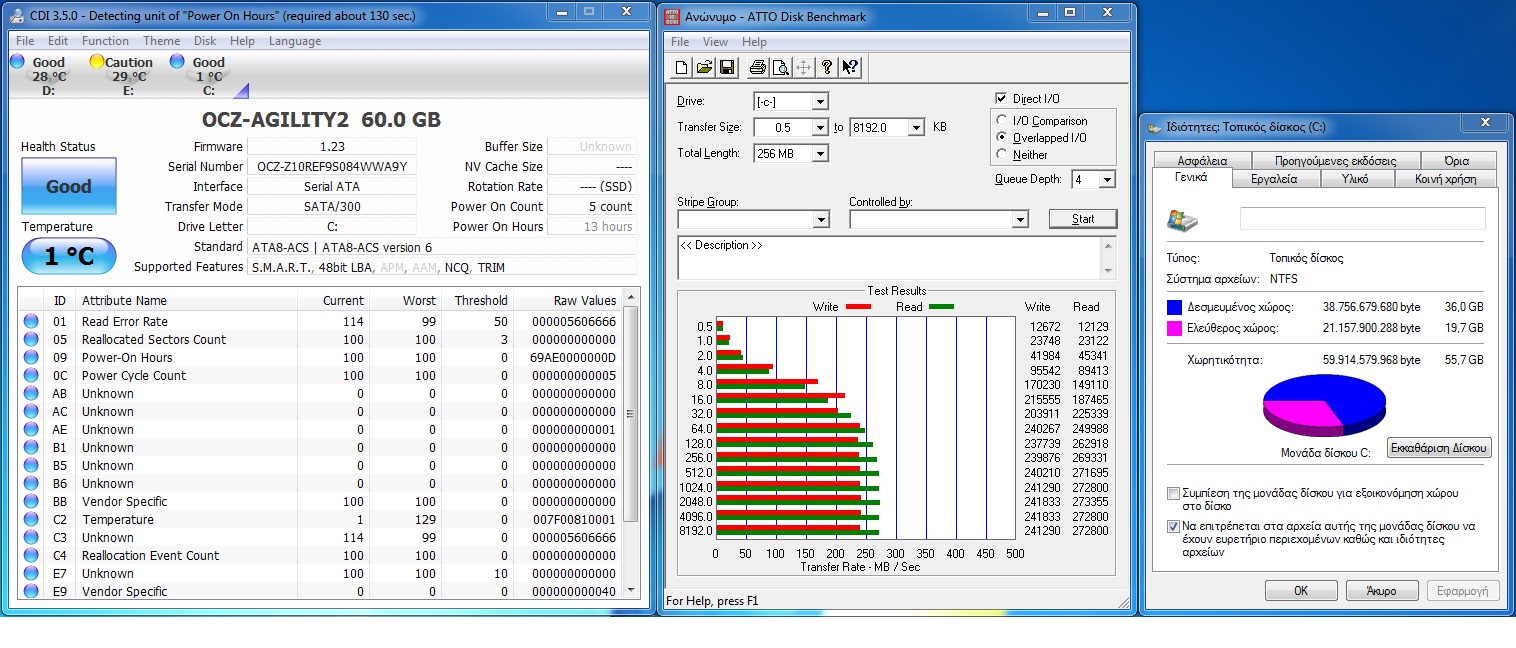Select the Overlapped I/O radio button
Viewport: 1516px width, 648px height.
(1003, 138)
